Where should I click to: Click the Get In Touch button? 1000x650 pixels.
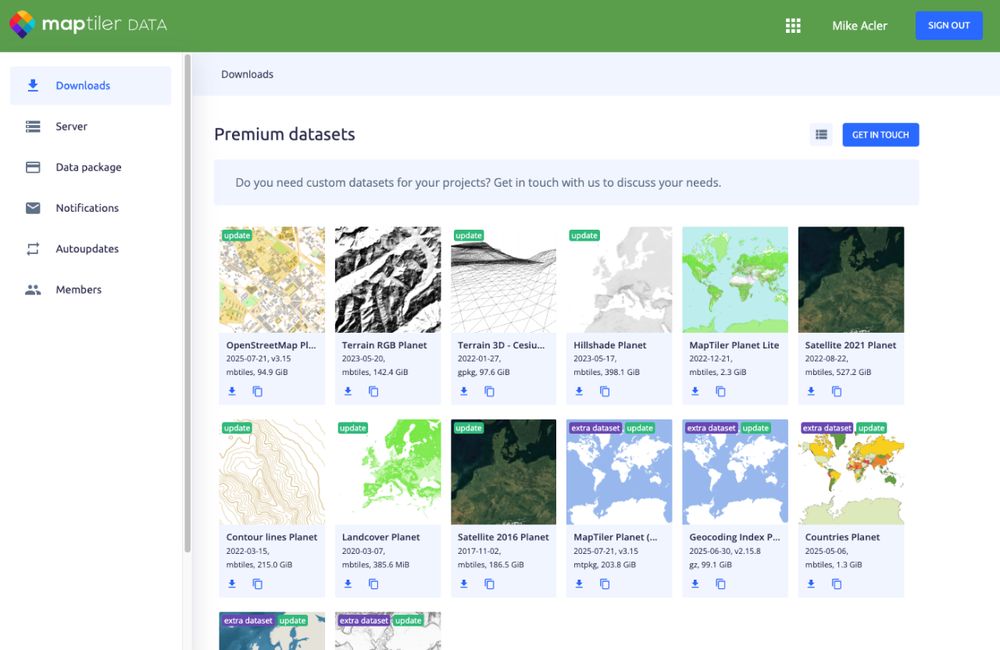880,135
